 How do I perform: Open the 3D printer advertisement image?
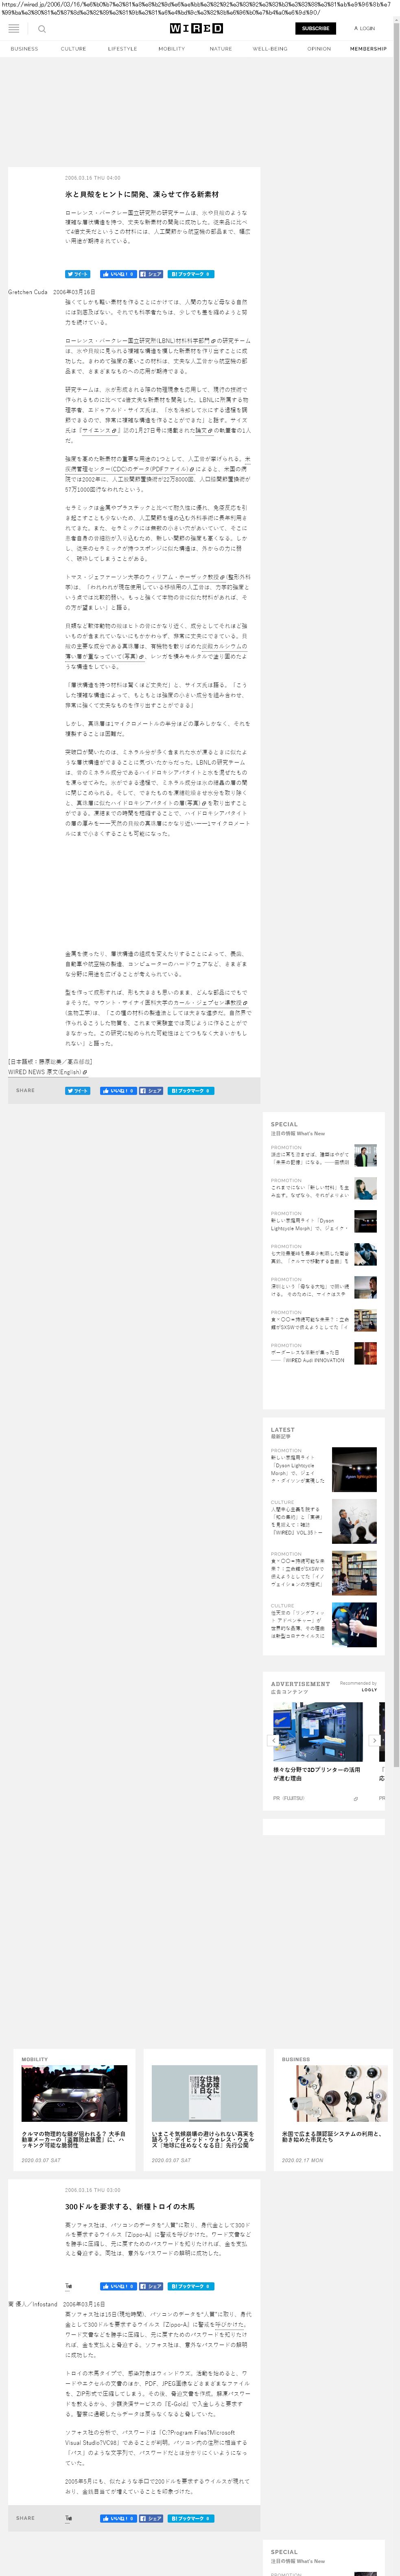point(318,1732)
